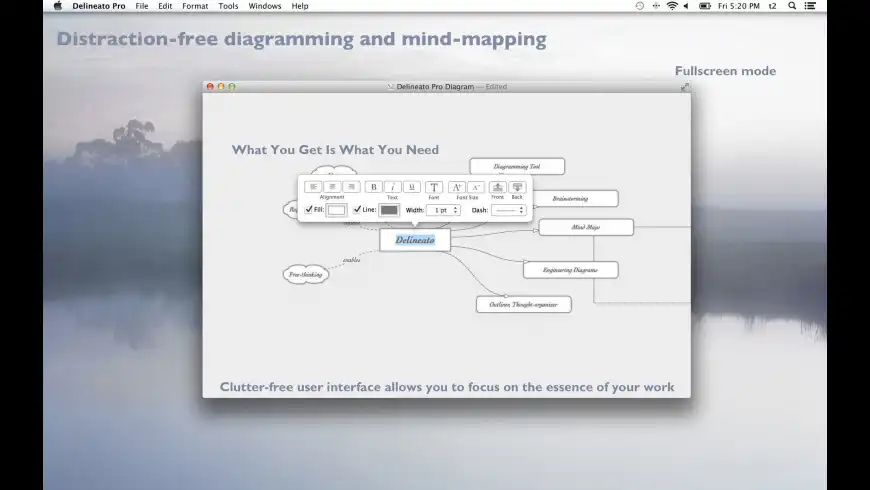Open the File menu
Screen dimensions: 870x490
pos(142,6)
